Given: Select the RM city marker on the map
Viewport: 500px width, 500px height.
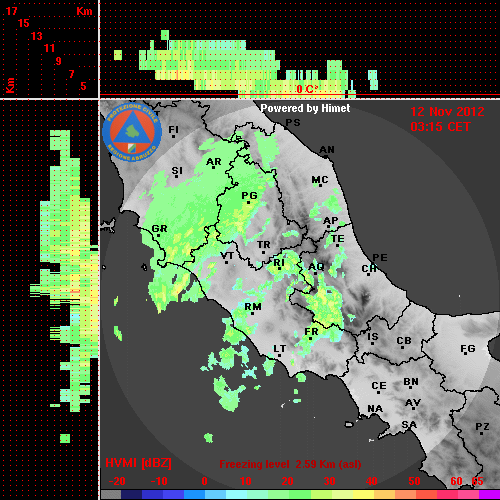Looking at the screenshot, I should pyautogui.click(x=253, y=308).
